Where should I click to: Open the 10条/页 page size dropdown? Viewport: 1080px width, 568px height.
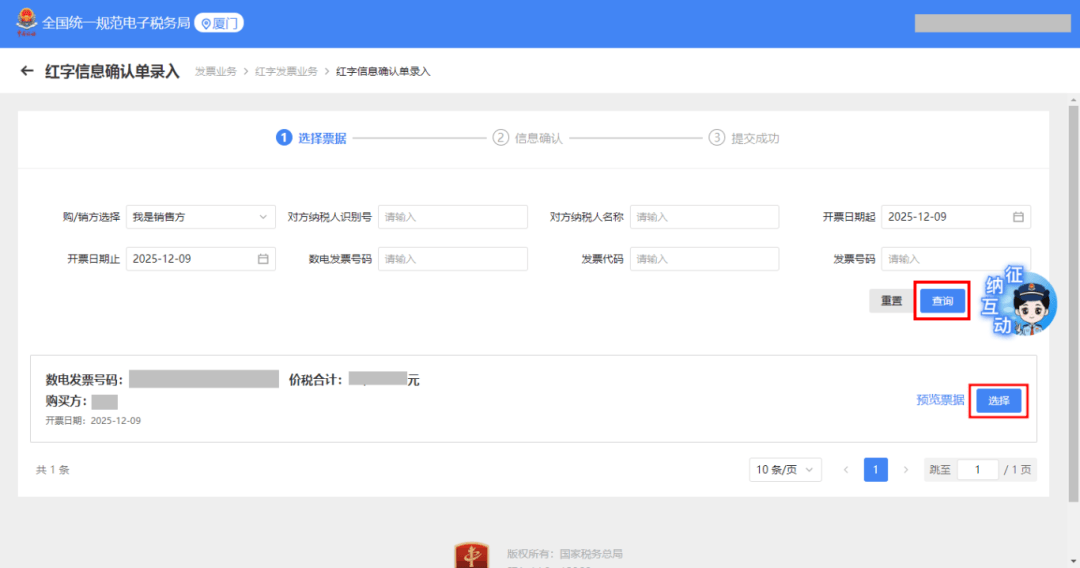[x=785, y=470]
